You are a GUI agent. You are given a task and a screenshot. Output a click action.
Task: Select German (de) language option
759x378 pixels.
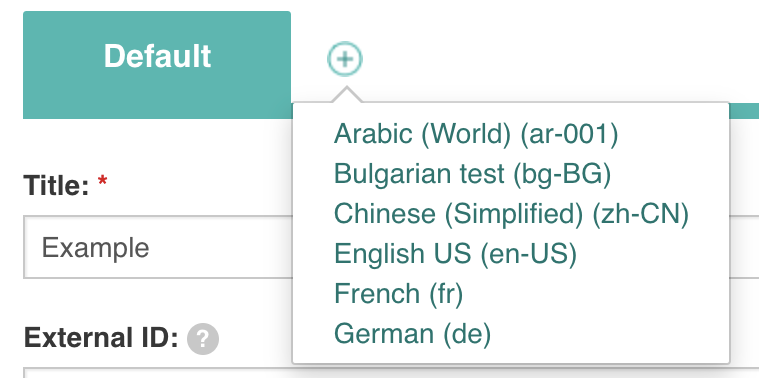412,334
